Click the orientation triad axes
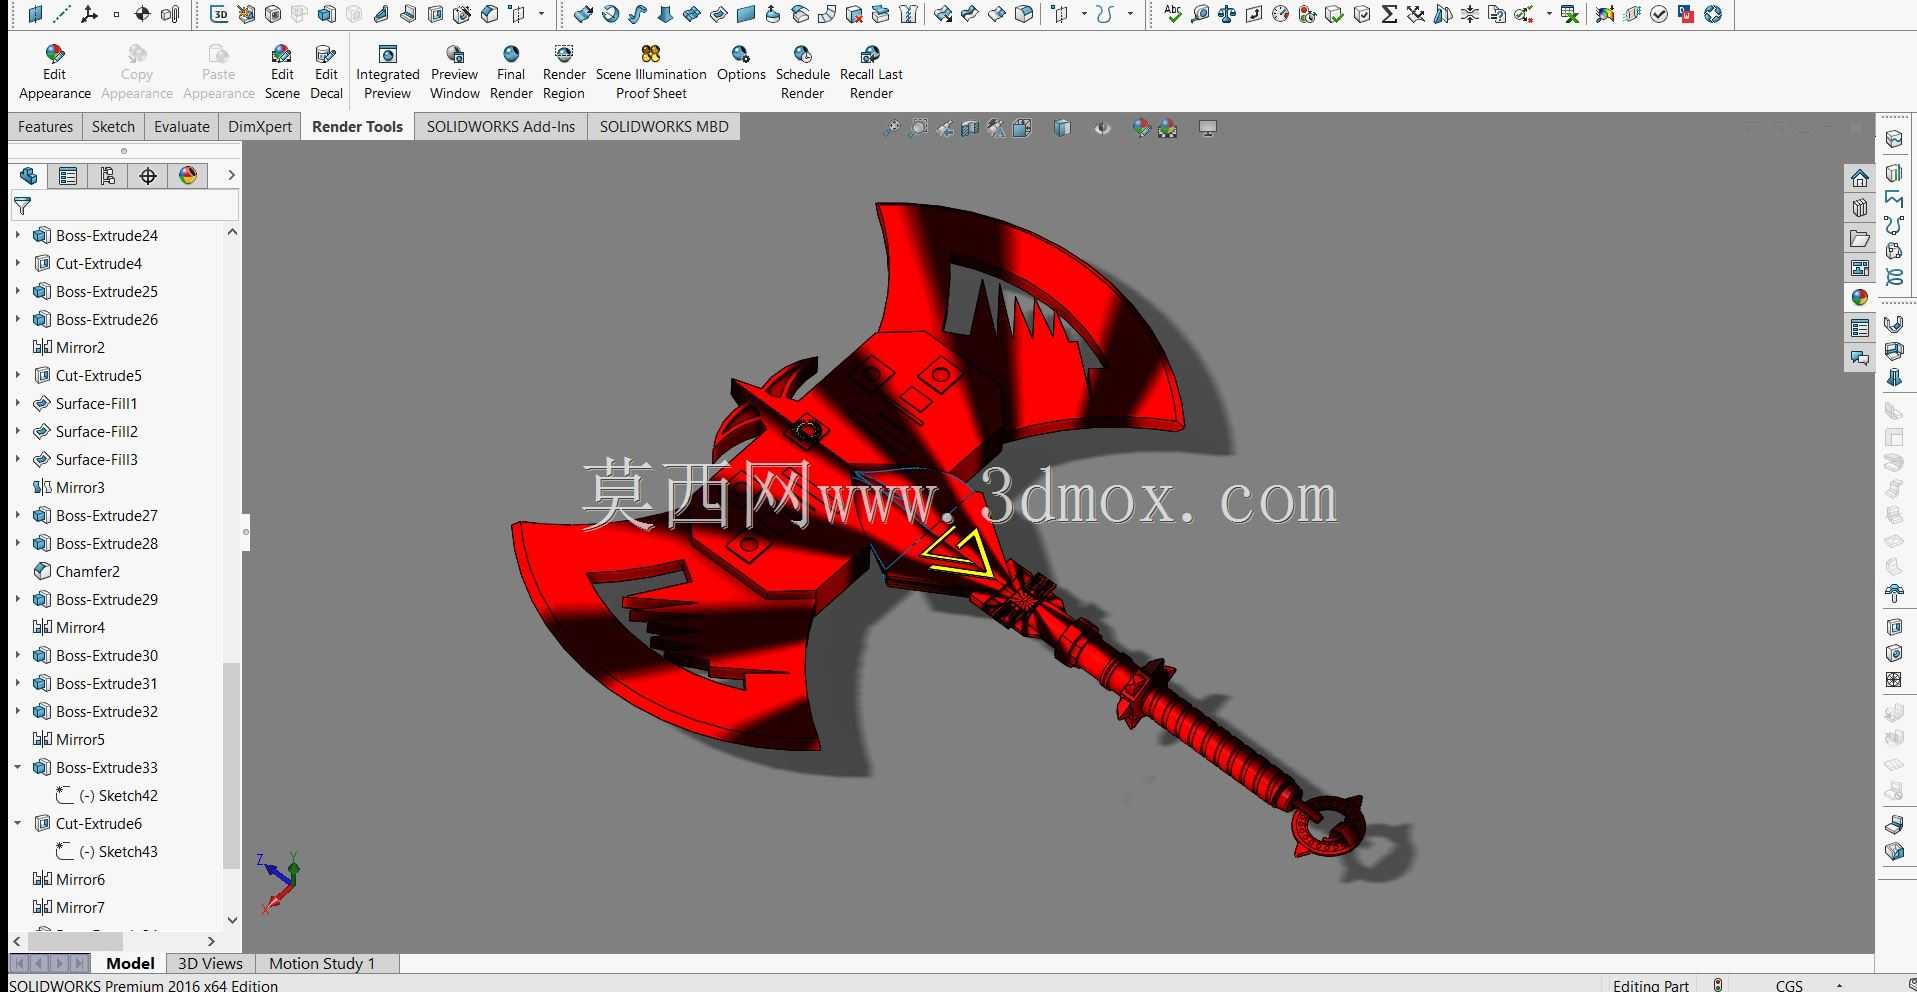The width and height of the screenshot is (1917, 992). (x=278, y=882)
